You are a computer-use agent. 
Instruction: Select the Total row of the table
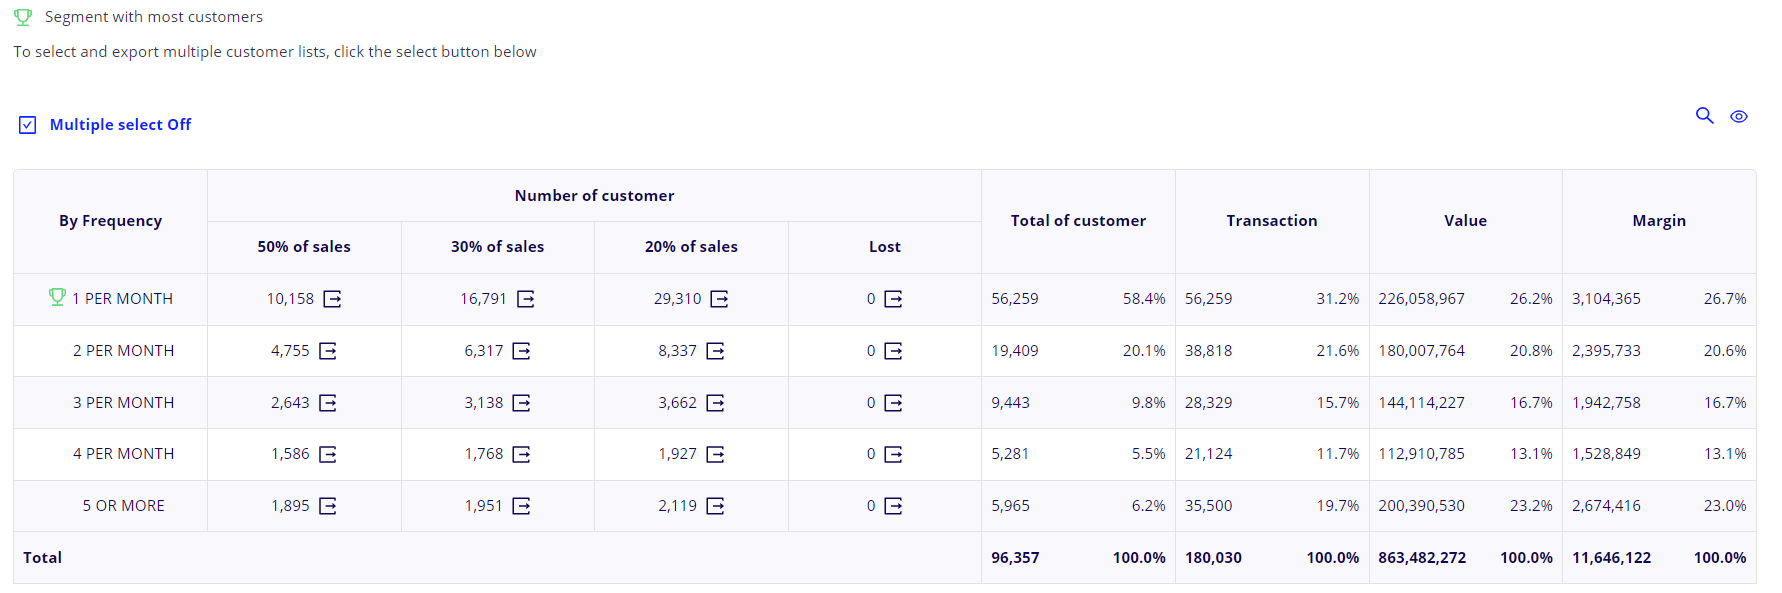42,557
